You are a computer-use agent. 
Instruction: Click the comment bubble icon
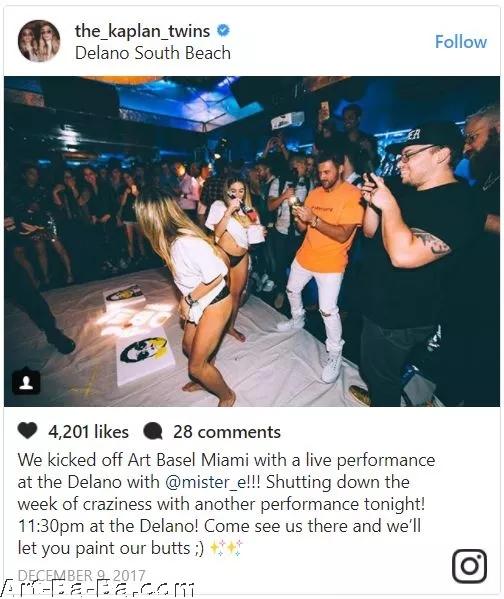(x=153, y=432)
